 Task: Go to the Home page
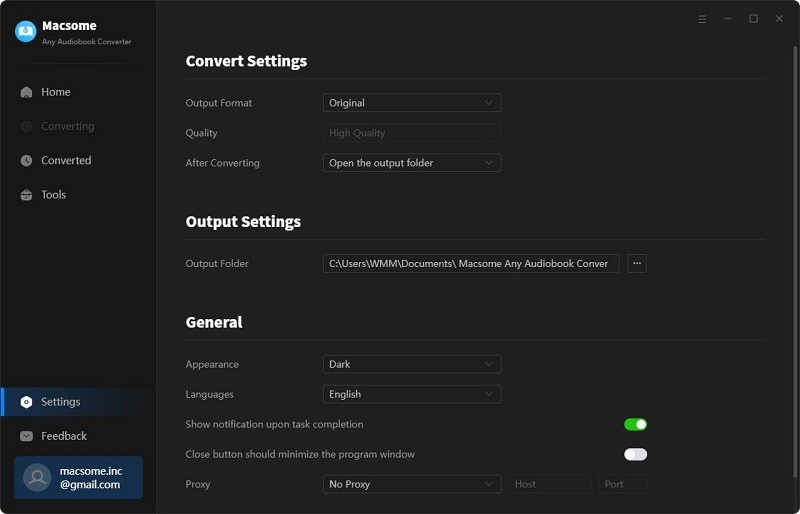tap(78, 92)
